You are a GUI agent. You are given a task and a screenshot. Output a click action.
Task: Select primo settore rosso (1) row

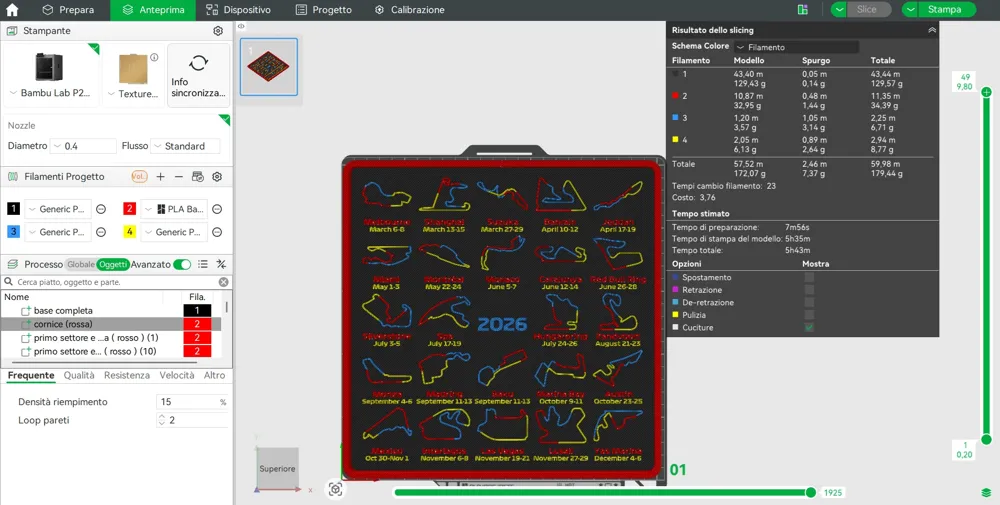pyautogui.click(x=111, y=338)
